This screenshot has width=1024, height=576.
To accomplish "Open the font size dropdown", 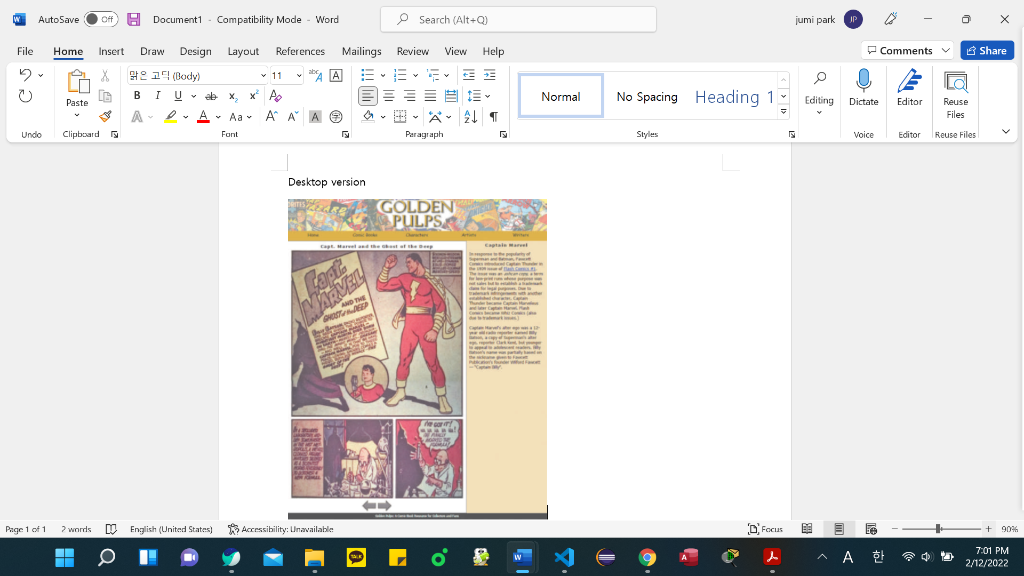I will 299,76.
